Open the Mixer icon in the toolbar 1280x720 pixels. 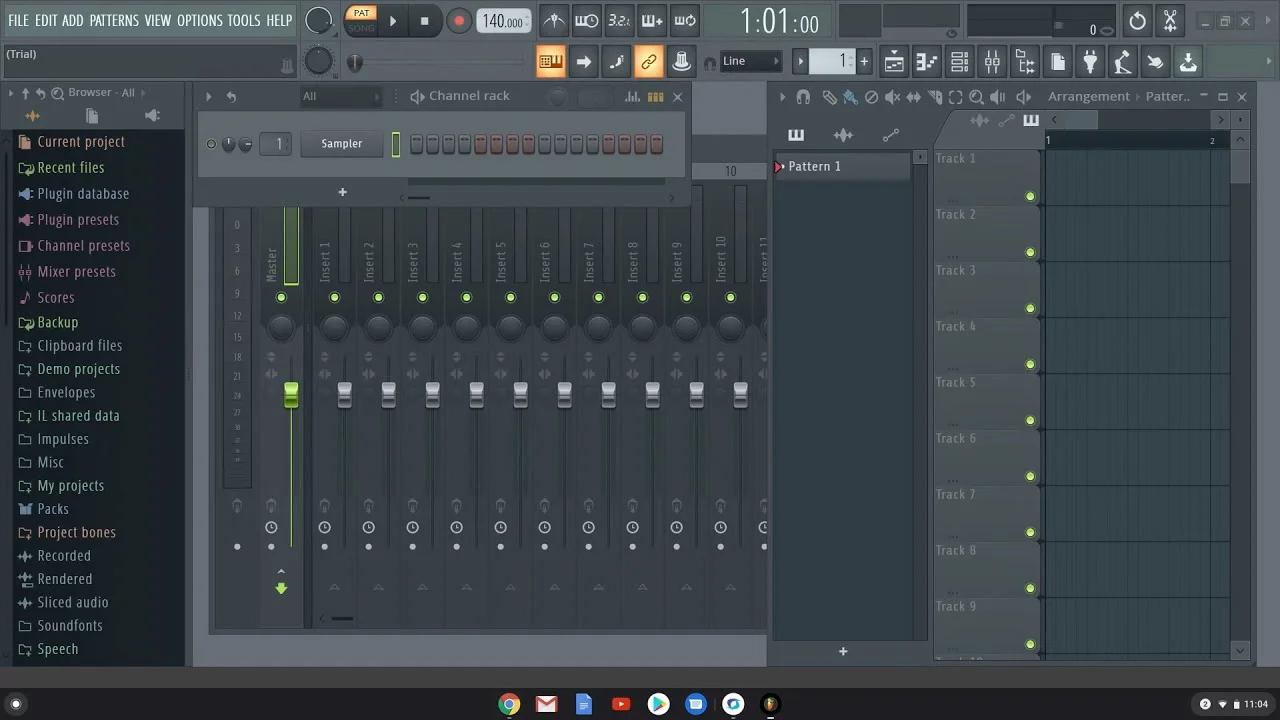(992, 61)
